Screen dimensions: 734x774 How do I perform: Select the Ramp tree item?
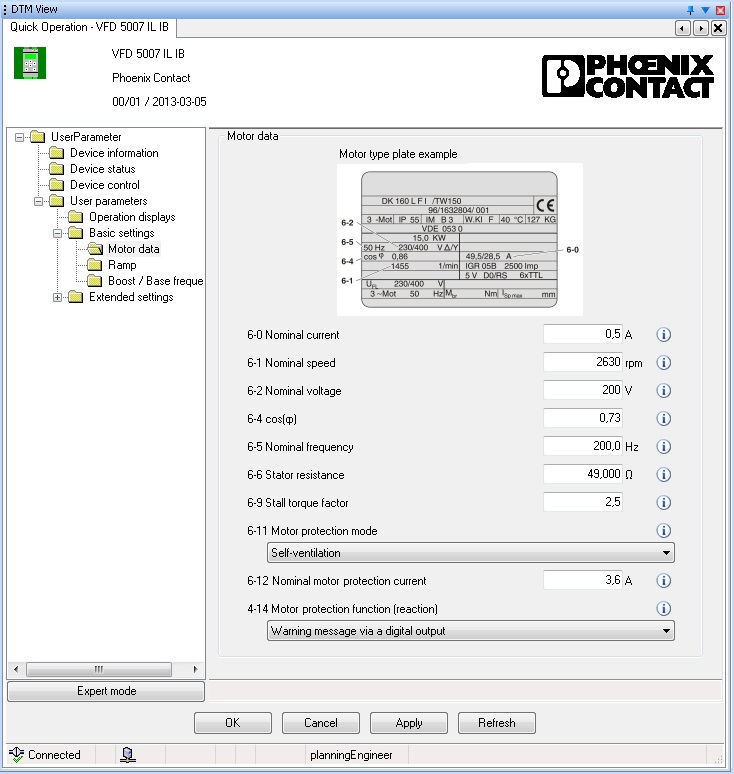(x=122, y=265)
